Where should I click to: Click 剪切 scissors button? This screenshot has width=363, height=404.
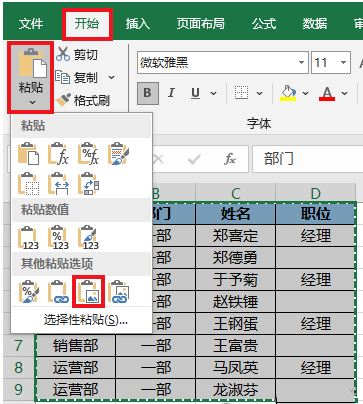pos(77,54)
